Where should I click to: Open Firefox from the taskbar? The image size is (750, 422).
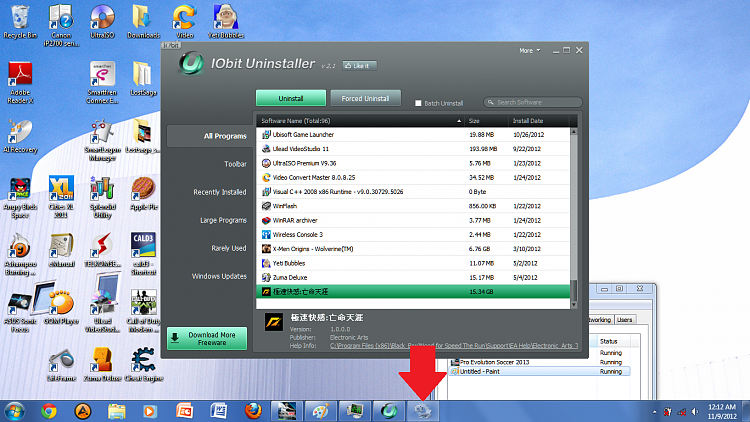click(253, 411)
